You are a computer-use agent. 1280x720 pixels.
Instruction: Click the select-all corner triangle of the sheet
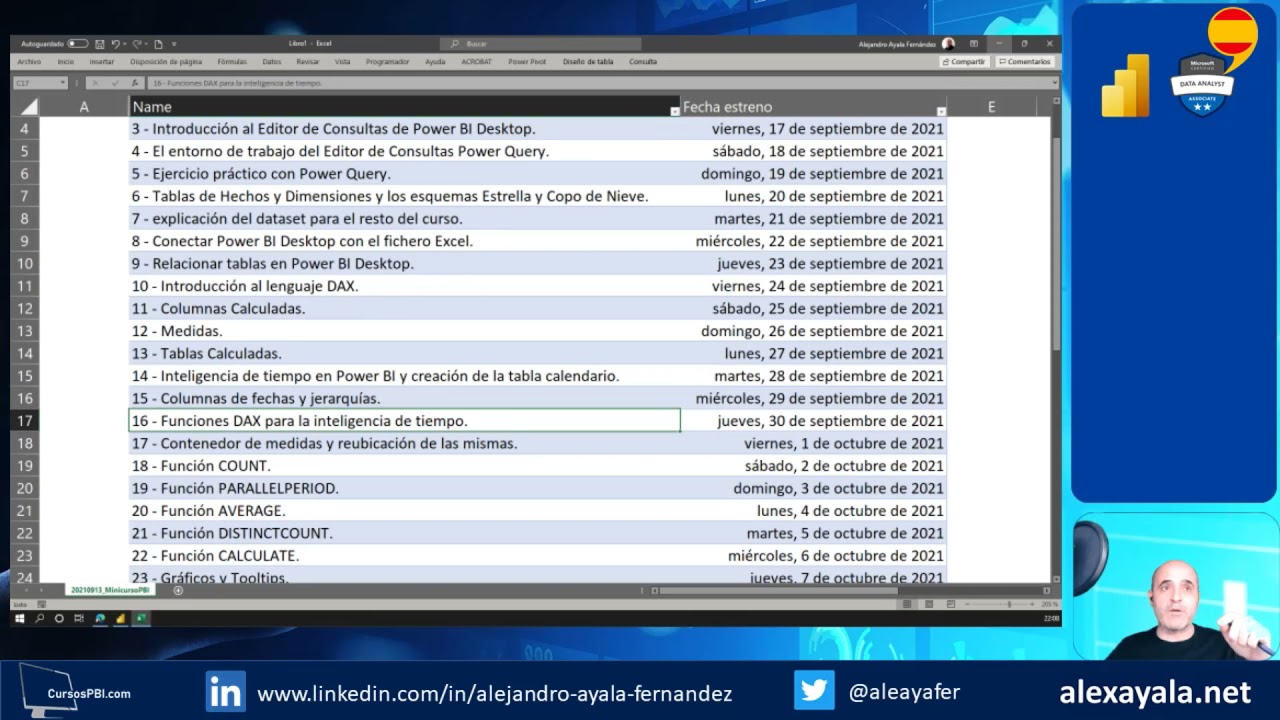pyautogui.click(x=28, y=106)
